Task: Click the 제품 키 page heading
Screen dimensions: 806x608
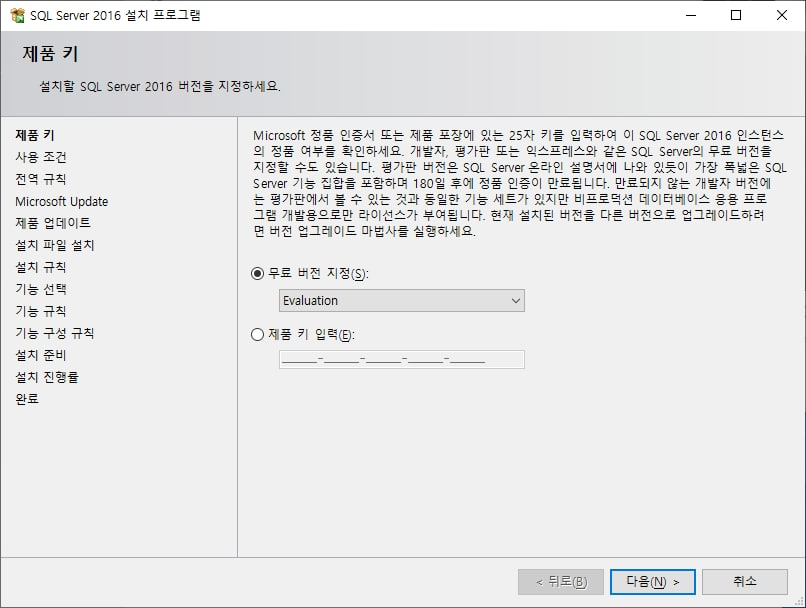Action: pos(50,53)
